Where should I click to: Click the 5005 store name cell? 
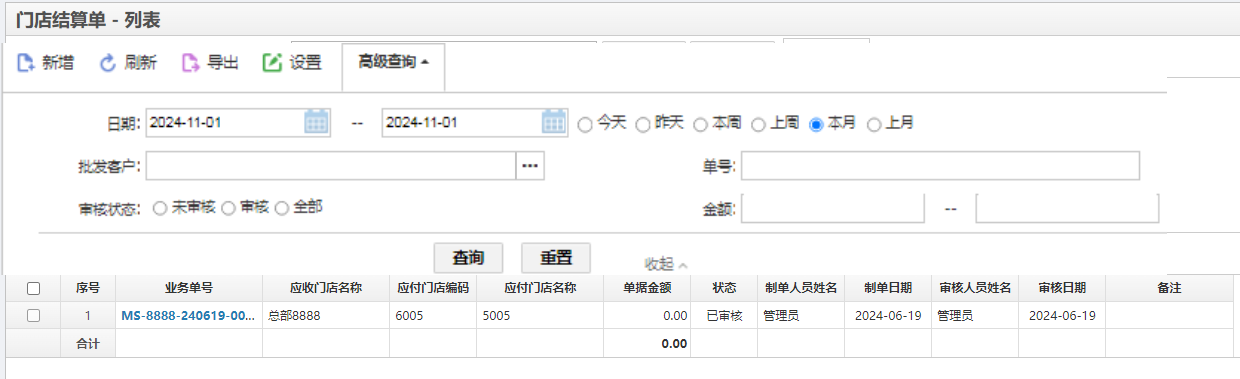pos(540,315)
